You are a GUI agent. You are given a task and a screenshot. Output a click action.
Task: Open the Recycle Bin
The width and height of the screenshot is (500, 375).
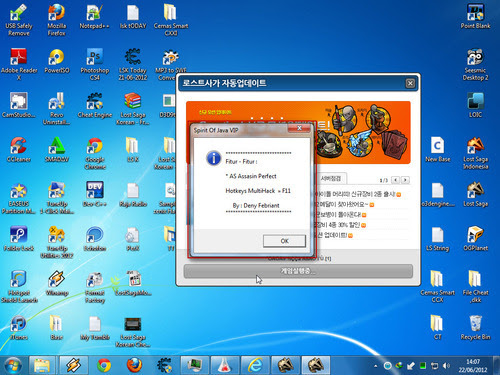475,327
